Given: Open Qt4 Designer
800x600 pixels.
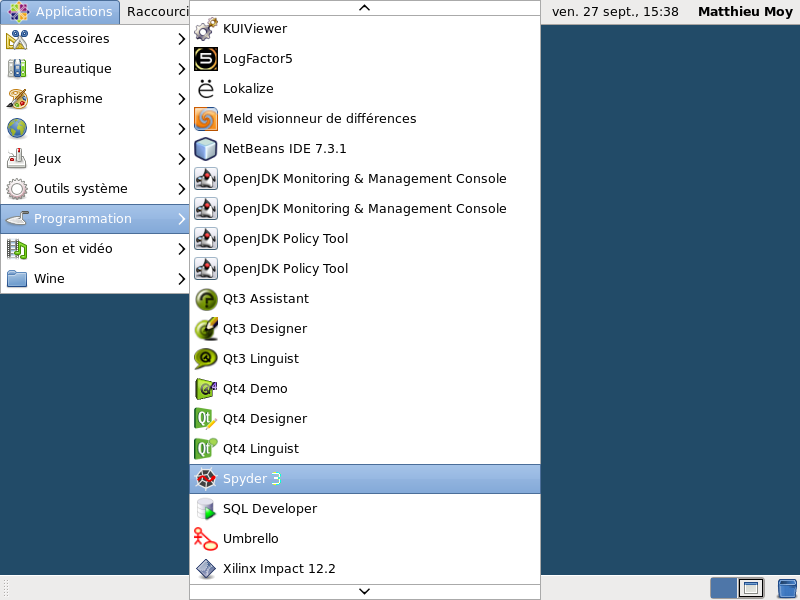Looking at the screenshot, I should [365, 419].
